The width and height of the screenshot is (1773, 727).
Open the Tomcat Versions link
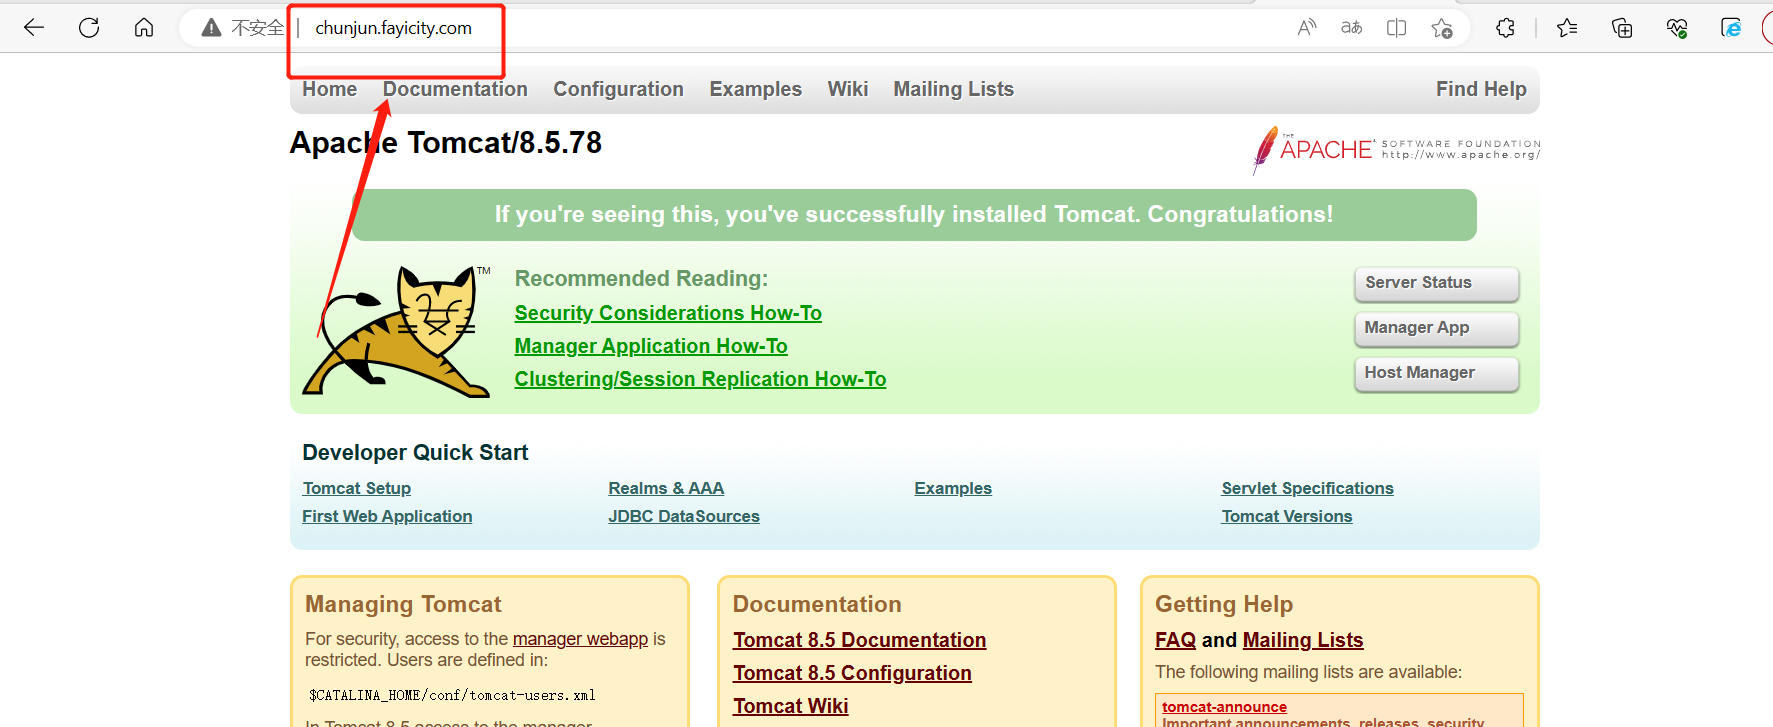[x=1287, y=516]
